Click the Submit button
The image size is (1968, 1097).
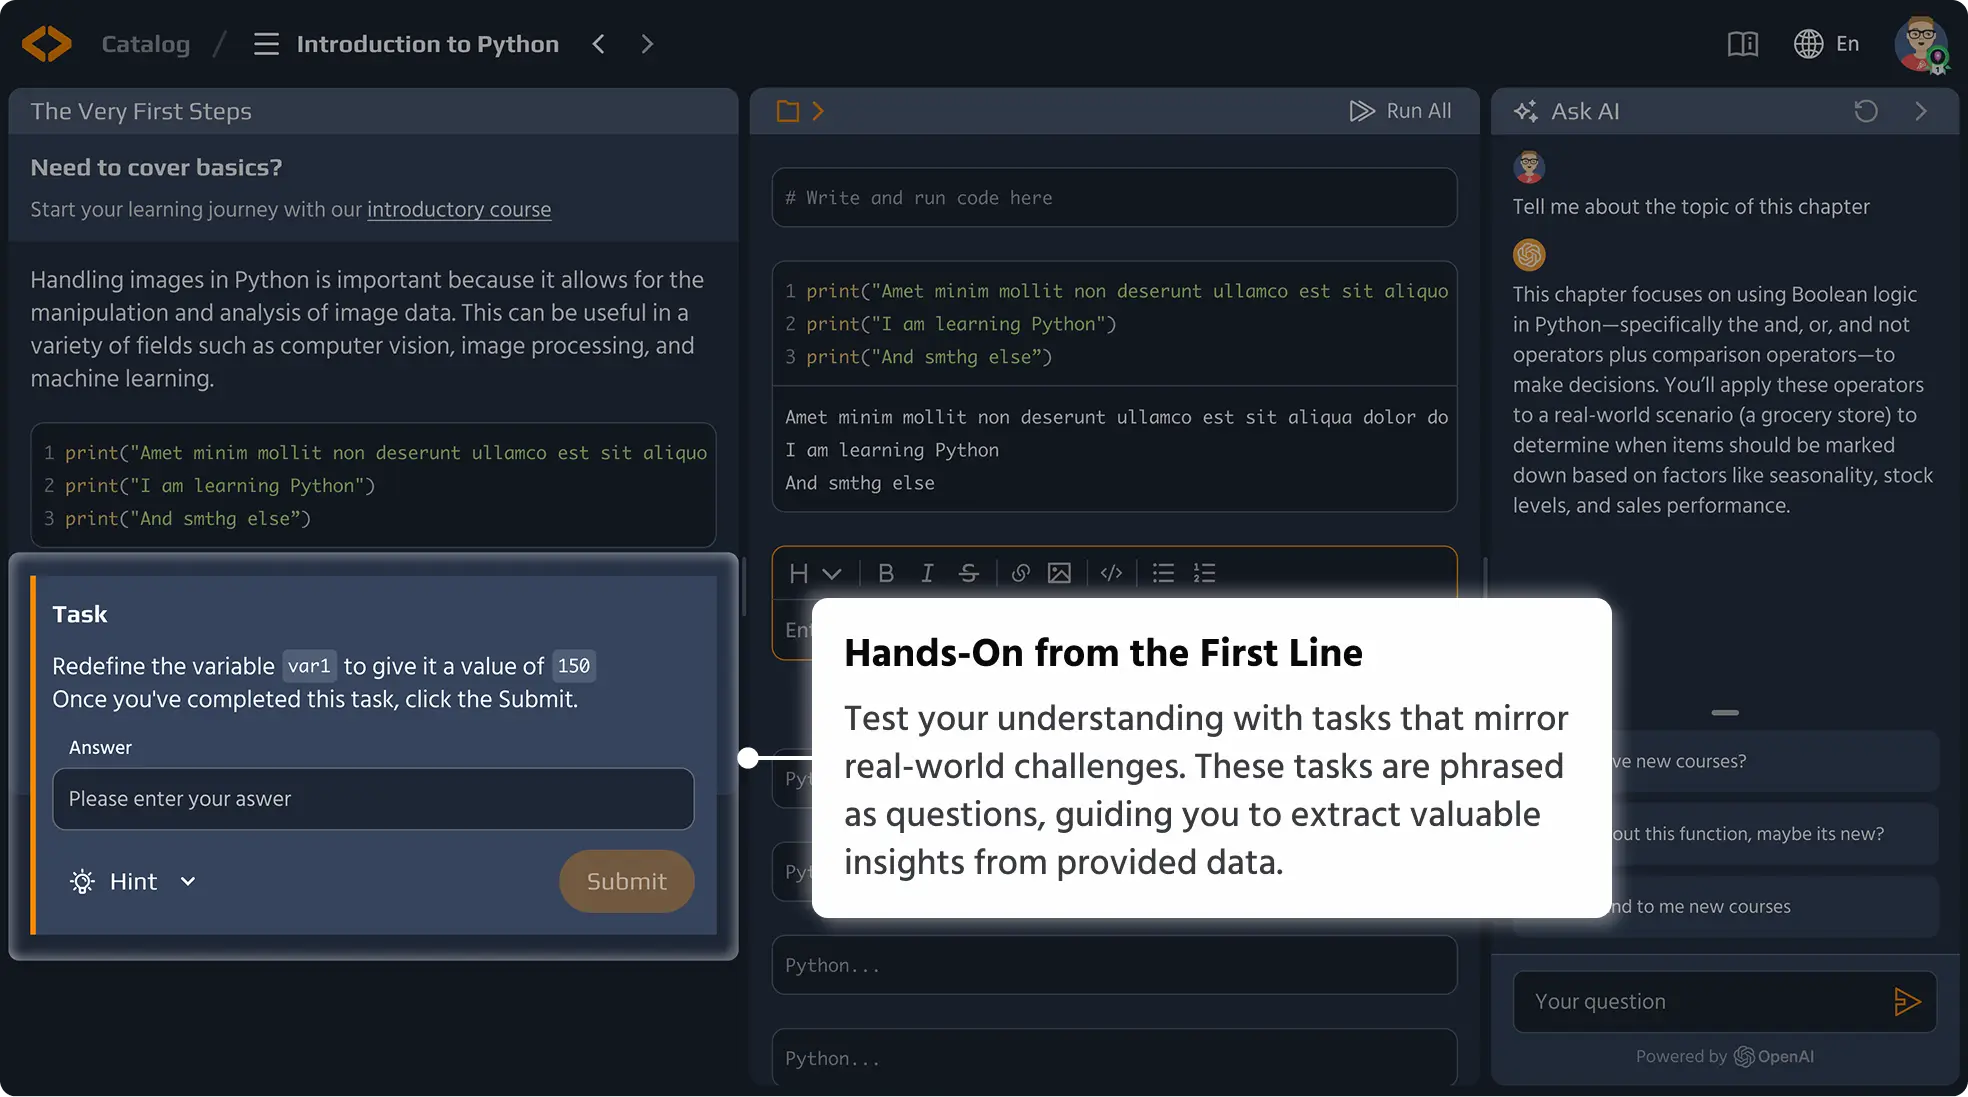(626, 881)
